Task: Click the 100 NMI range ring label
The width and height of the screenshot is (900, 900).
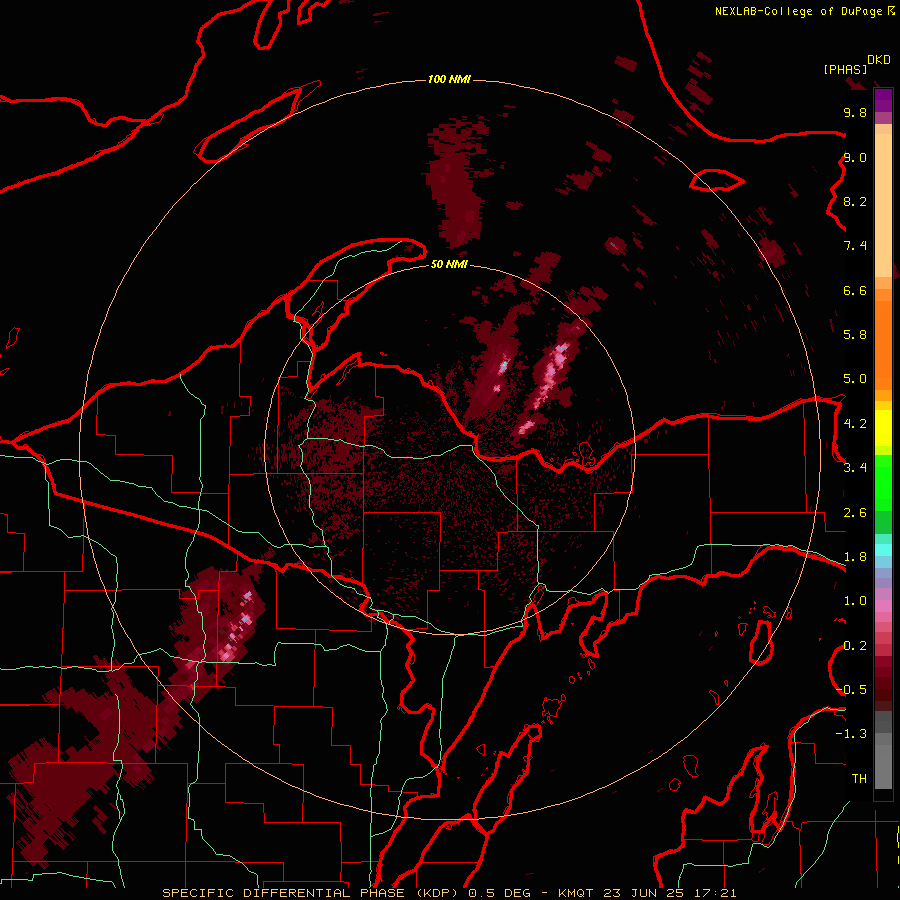Action: [x=449, y=79]
